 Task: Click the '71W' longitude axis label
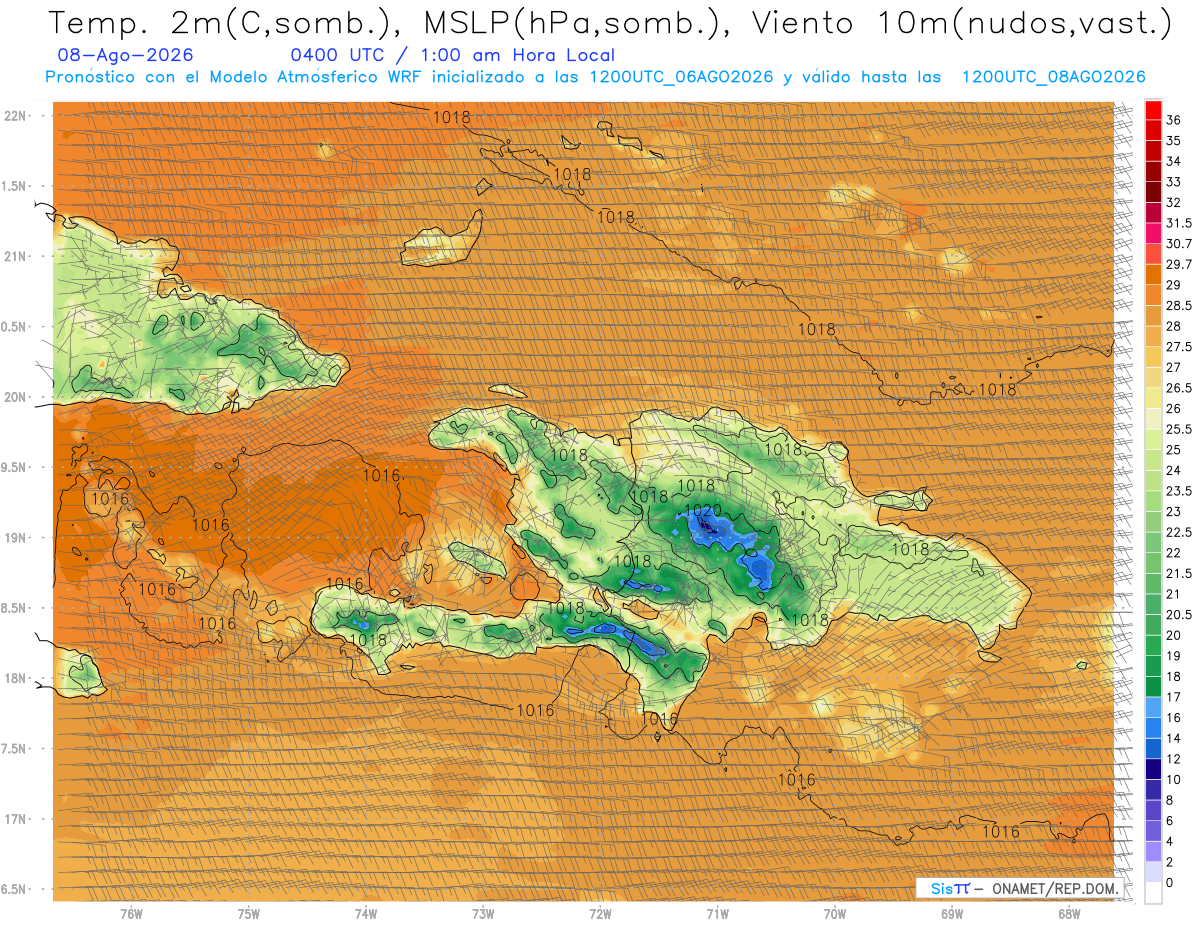[x=717, y=913]
